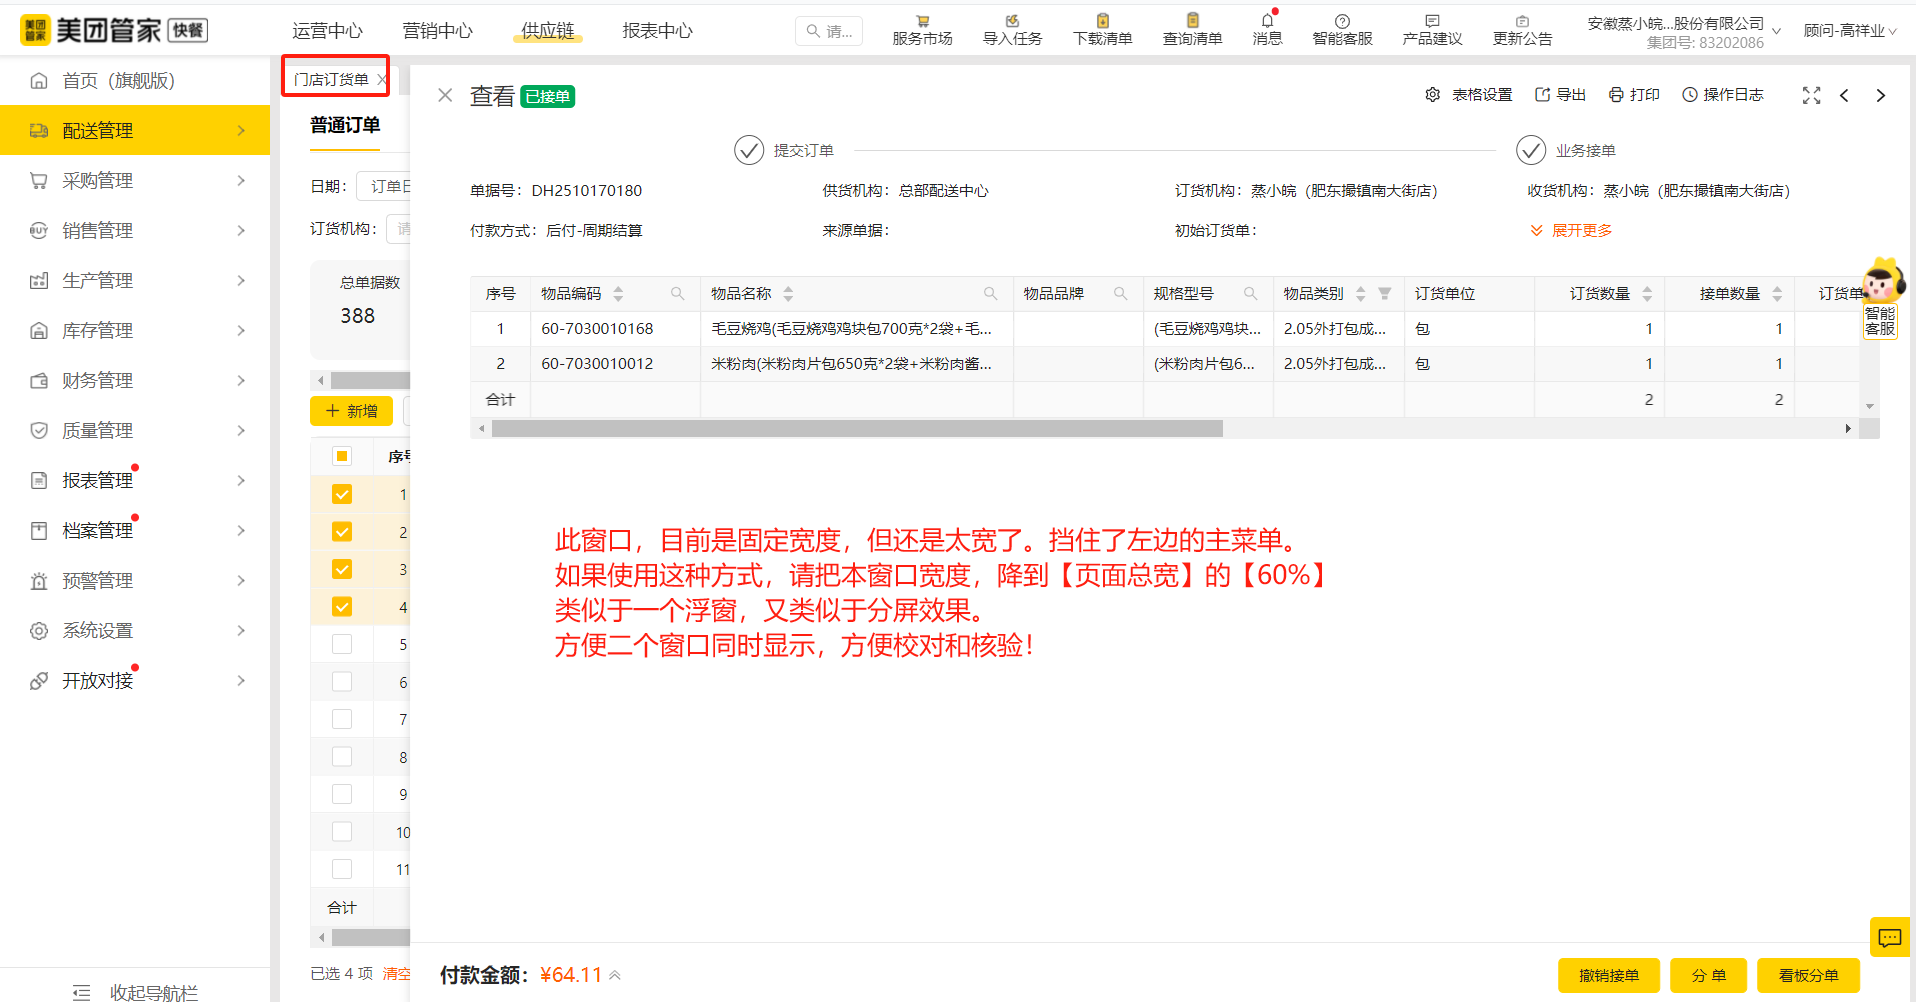Open the 下载清单 download list icon
Image resolution: width=1916 pixels, height=1002 pixels.
[x=1101, y=28]
